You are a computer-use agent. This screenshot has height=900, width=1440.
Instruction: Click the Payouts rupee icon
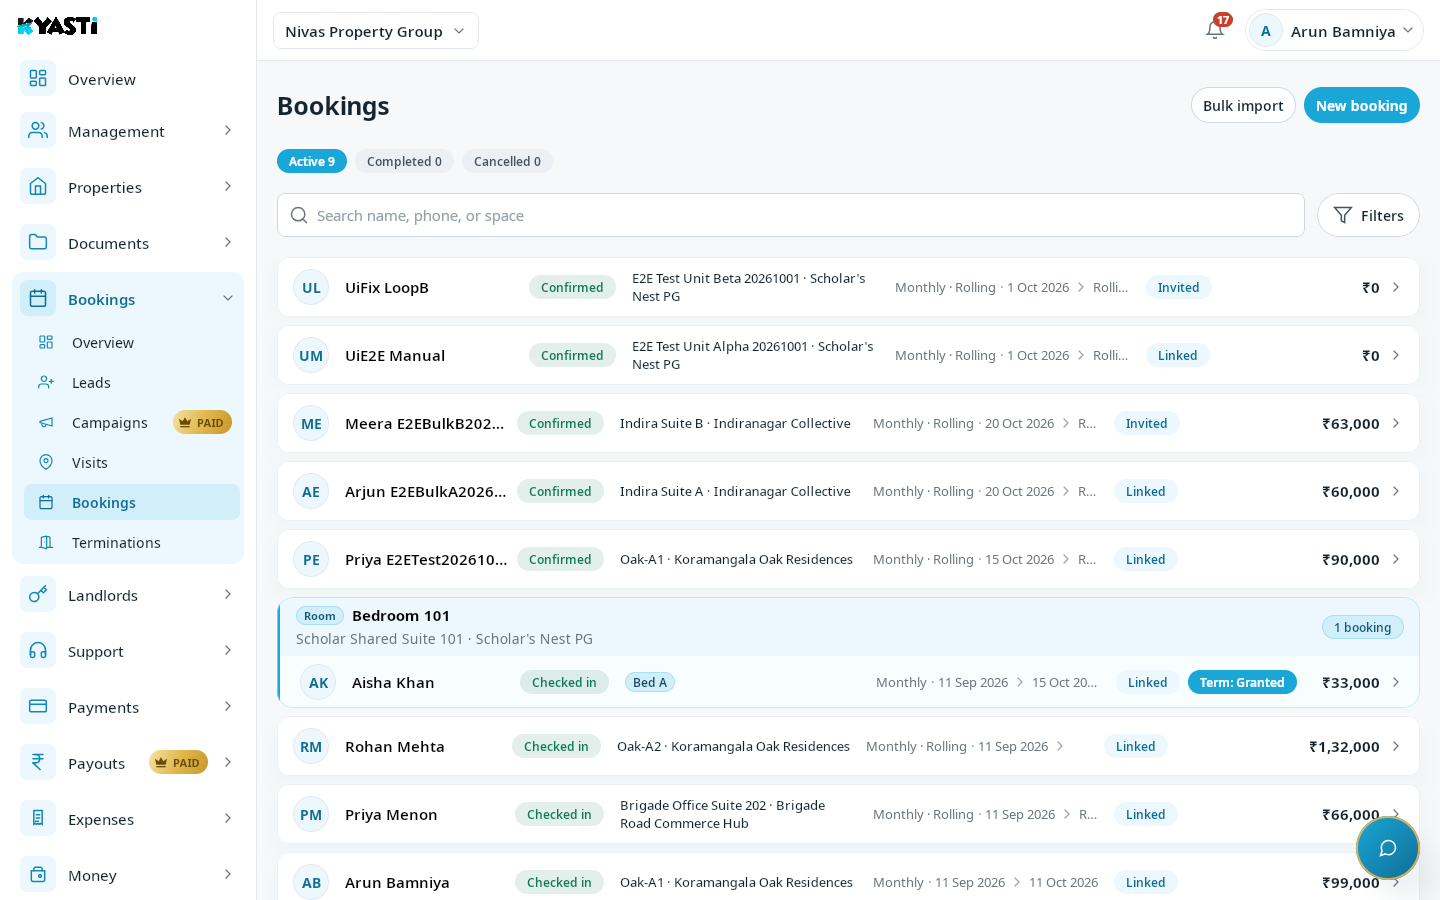tap(38, 762)
